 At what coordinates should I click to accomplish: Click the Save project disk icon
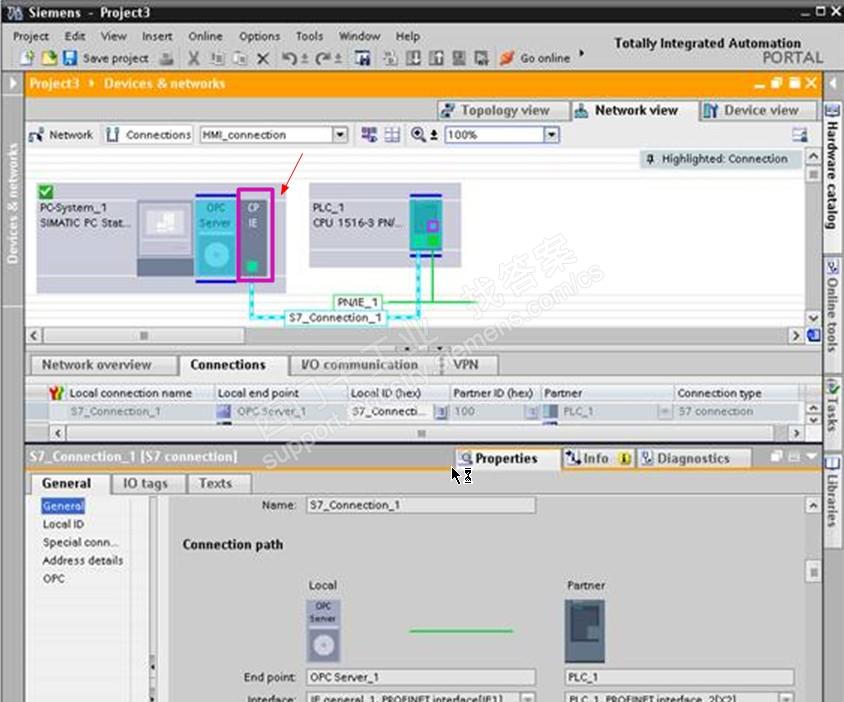point(70,58)
